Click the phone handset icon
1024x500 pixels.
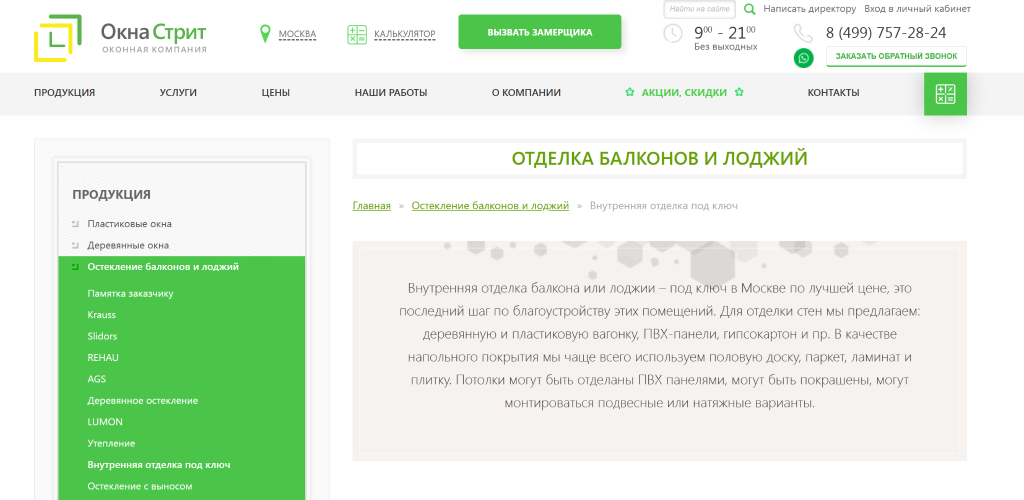point(803,33)
